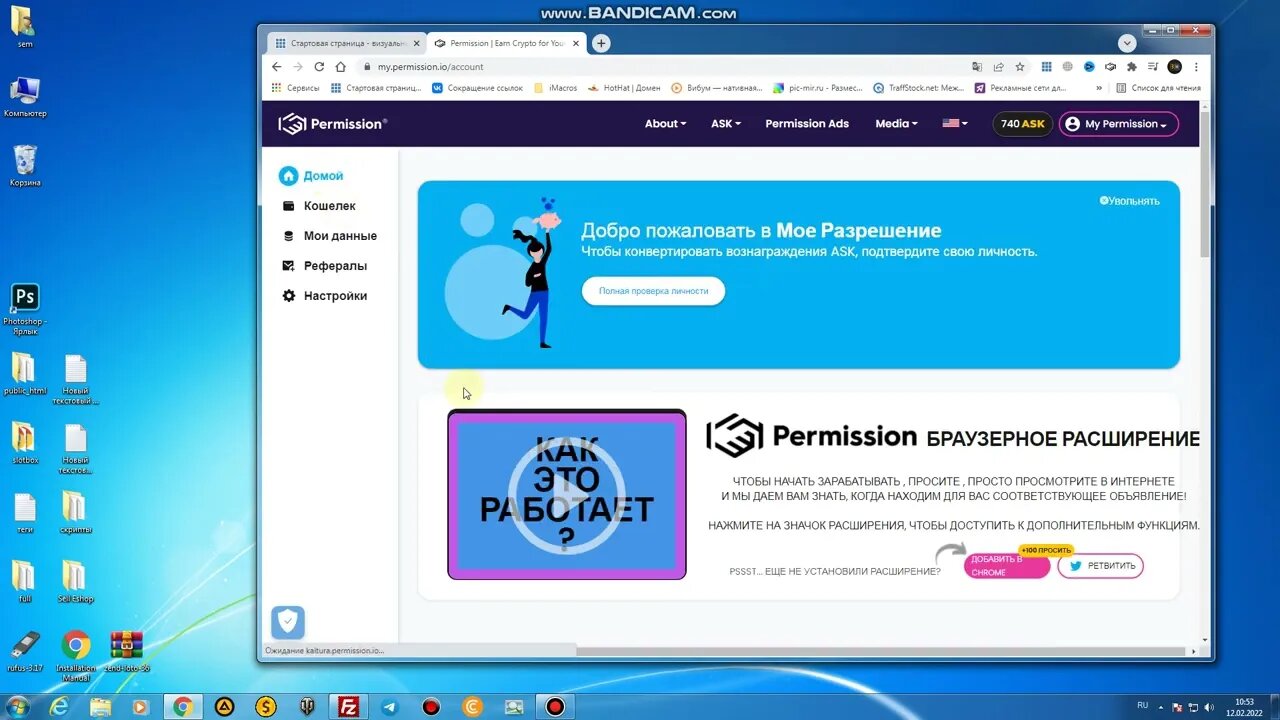
Task: Click World of Tanks taskbar icon
Action: (307, 707)
